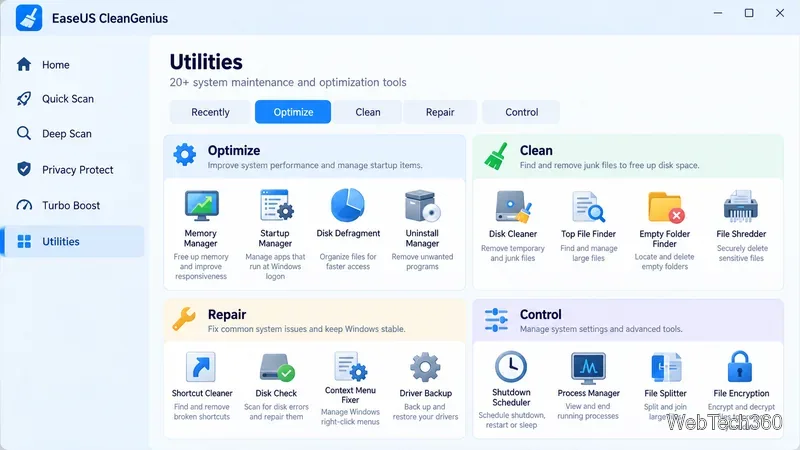The height and width of the screenshot is (450, 800).
Task: Click 'Find and remove broken shortcuts' text
Action: click(x=202, y=412)
